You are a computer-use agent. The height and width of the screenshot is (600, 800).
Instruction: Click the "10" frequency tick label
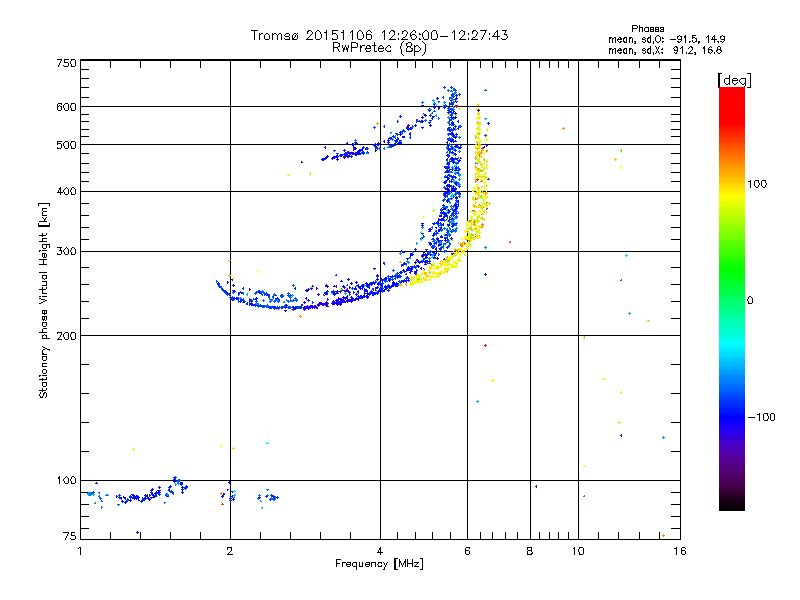click(x=578, y=551)
